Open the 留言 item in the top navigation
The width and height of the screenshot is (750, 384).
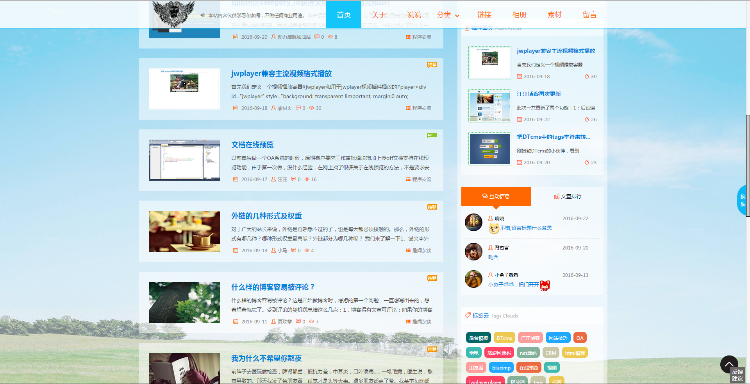coord(589,15)
